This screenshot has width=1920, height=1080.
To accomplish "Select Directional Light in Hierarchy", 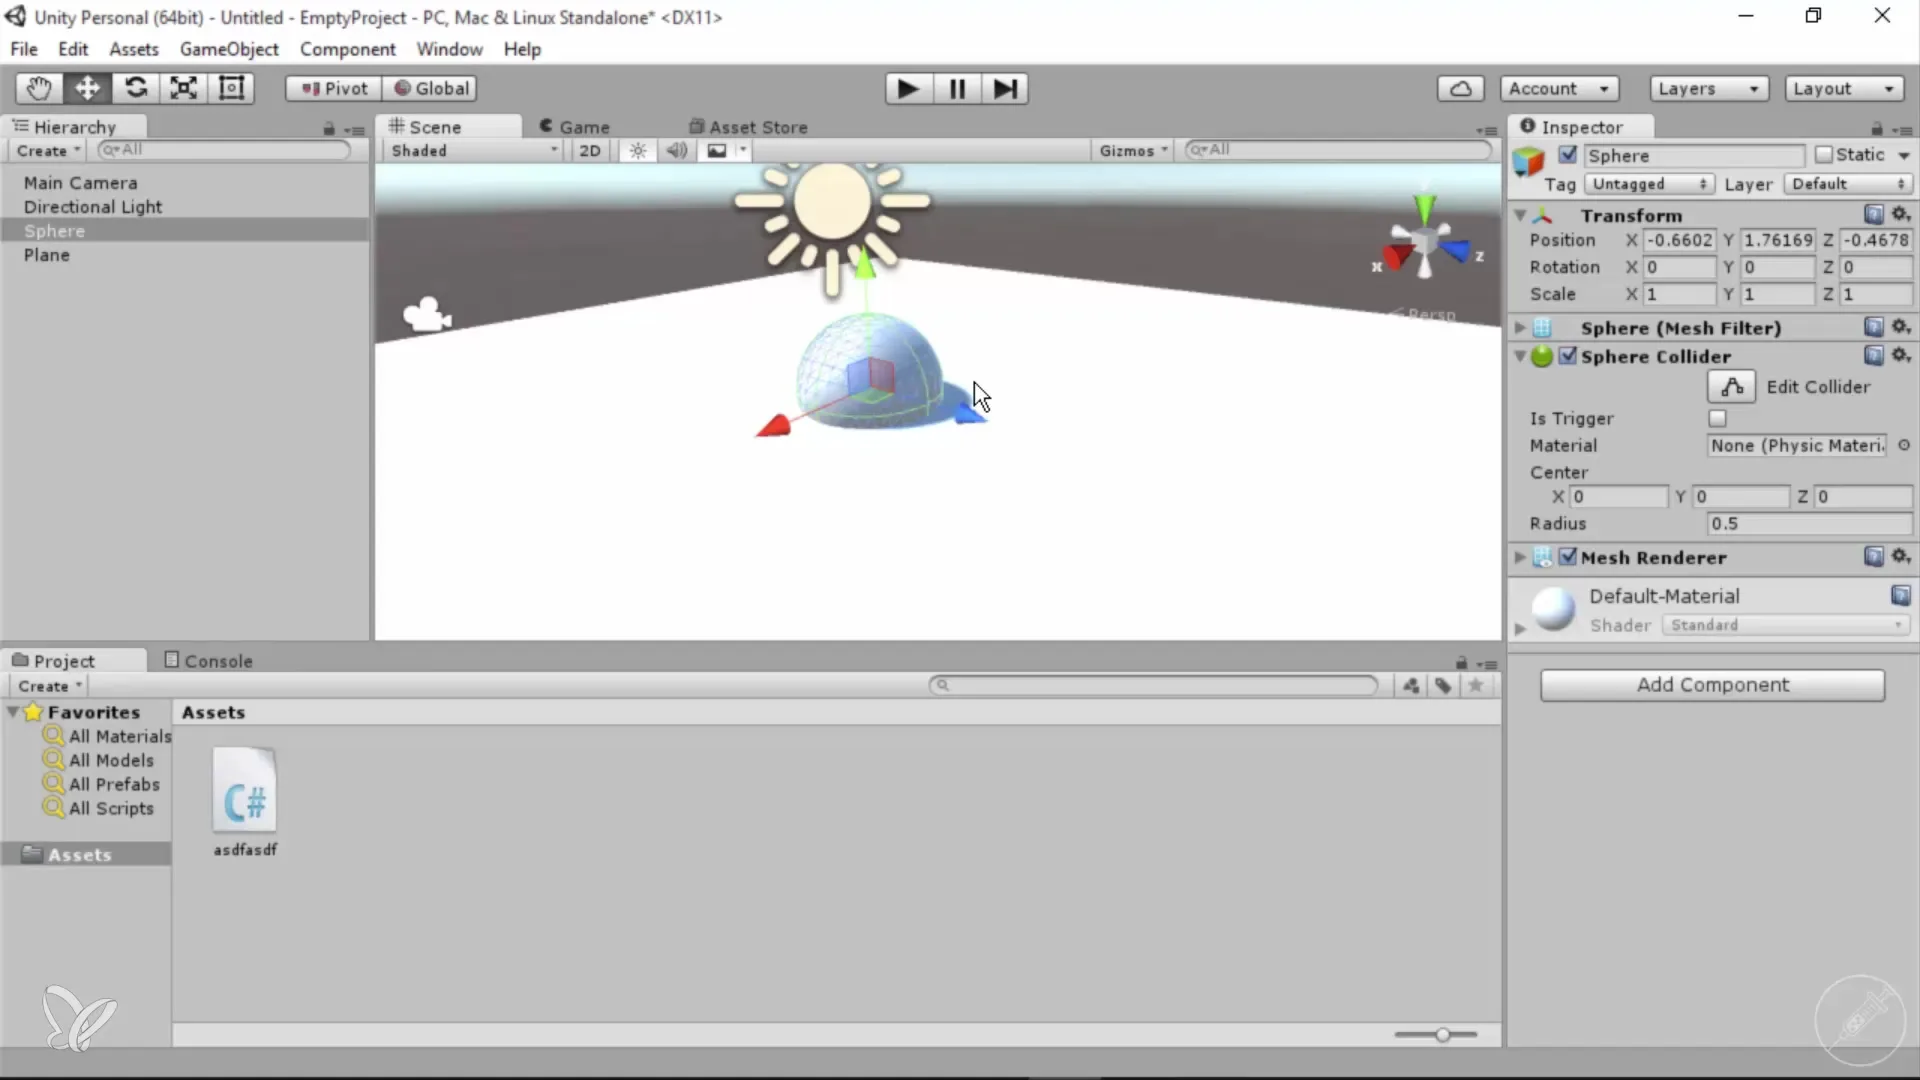I will point(93,207).
